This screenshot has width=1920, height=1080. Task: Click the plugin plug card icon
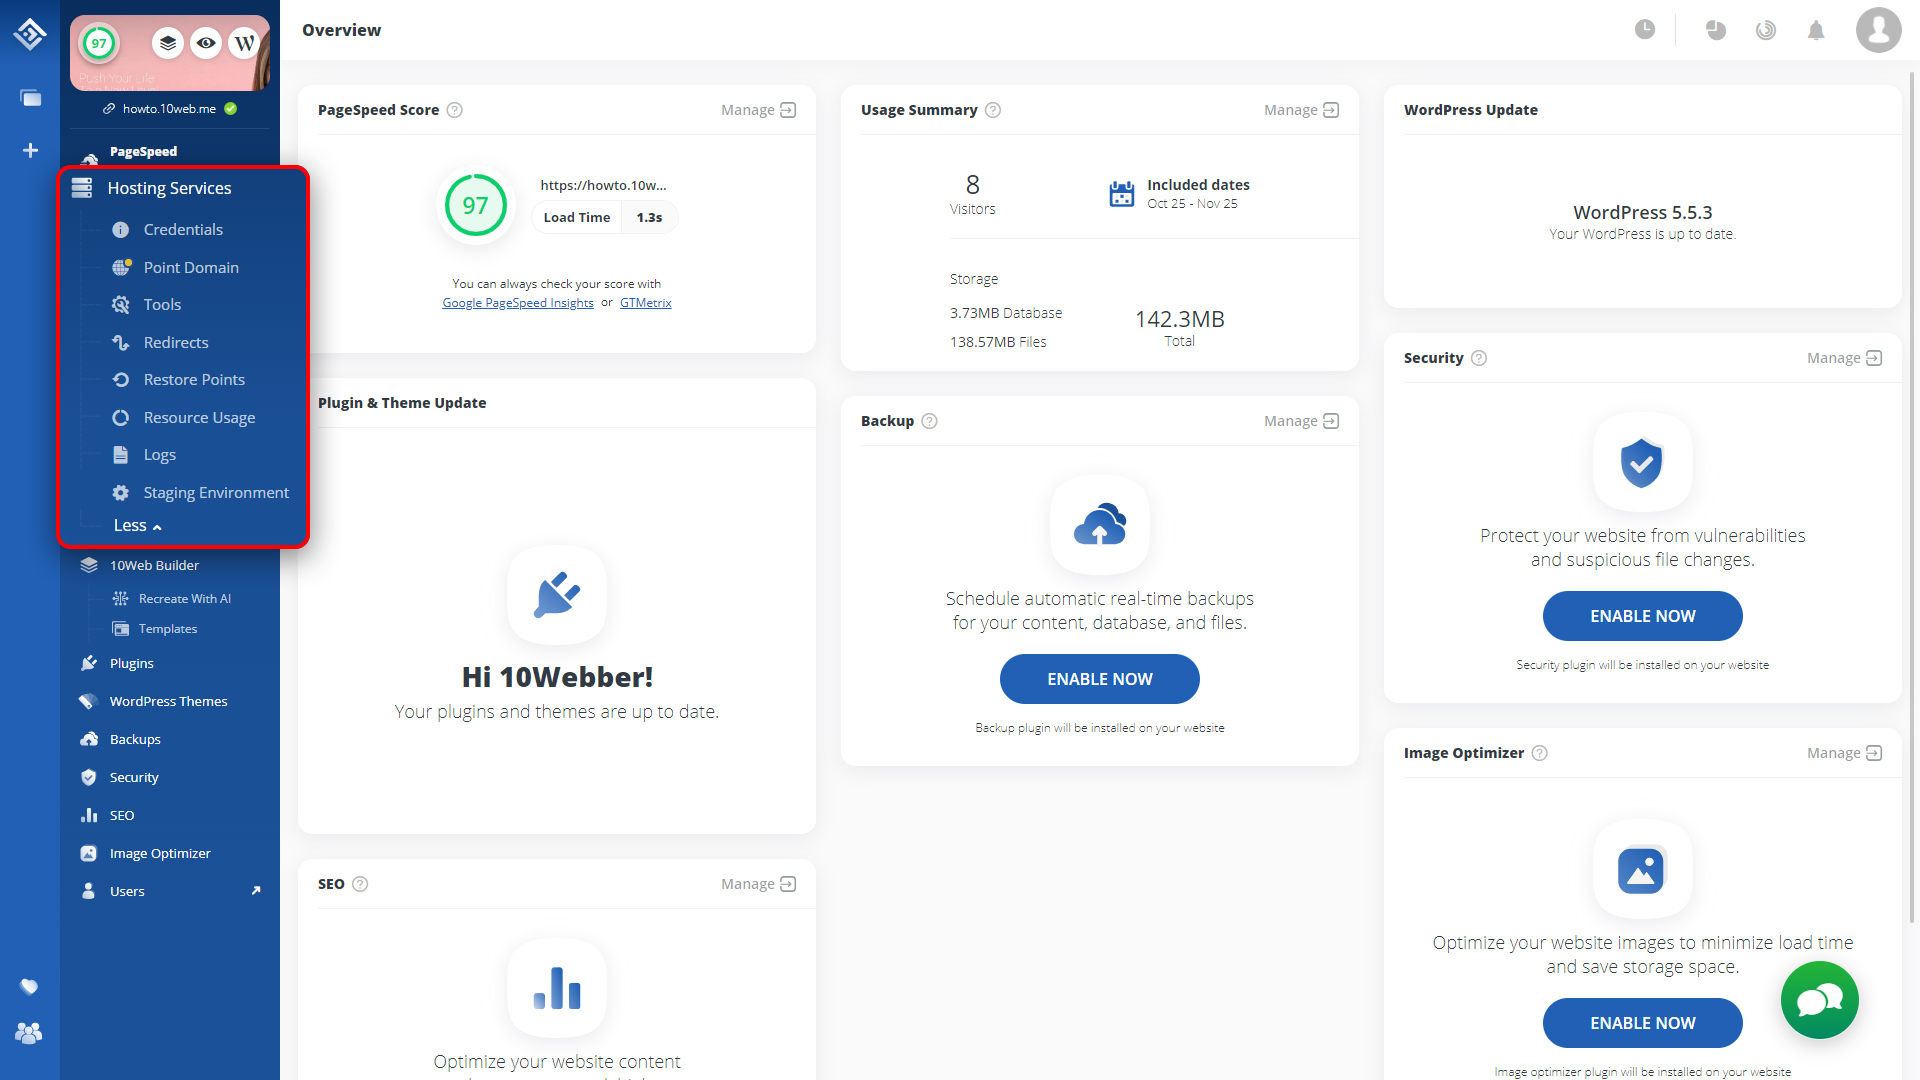tap(557, 595)
